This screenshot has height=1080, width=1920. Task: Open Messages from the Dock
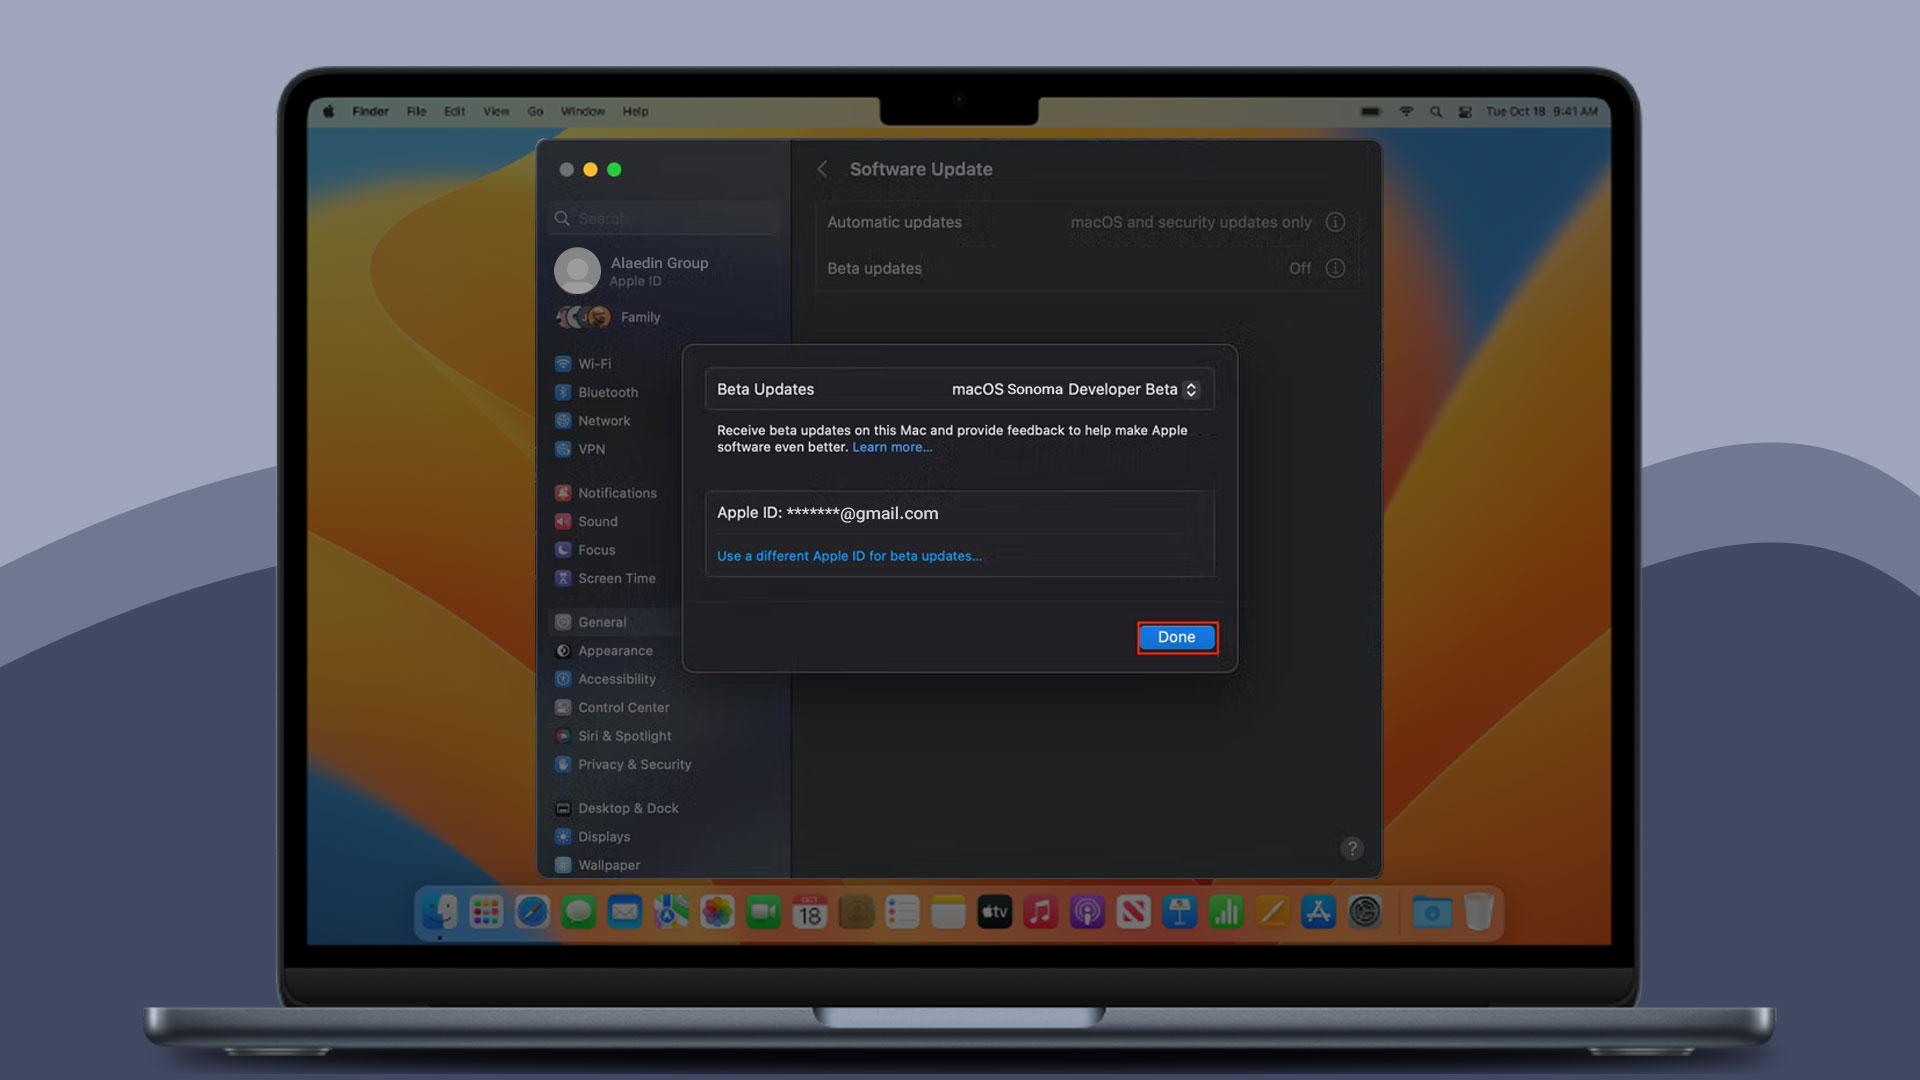coord(578,912)
